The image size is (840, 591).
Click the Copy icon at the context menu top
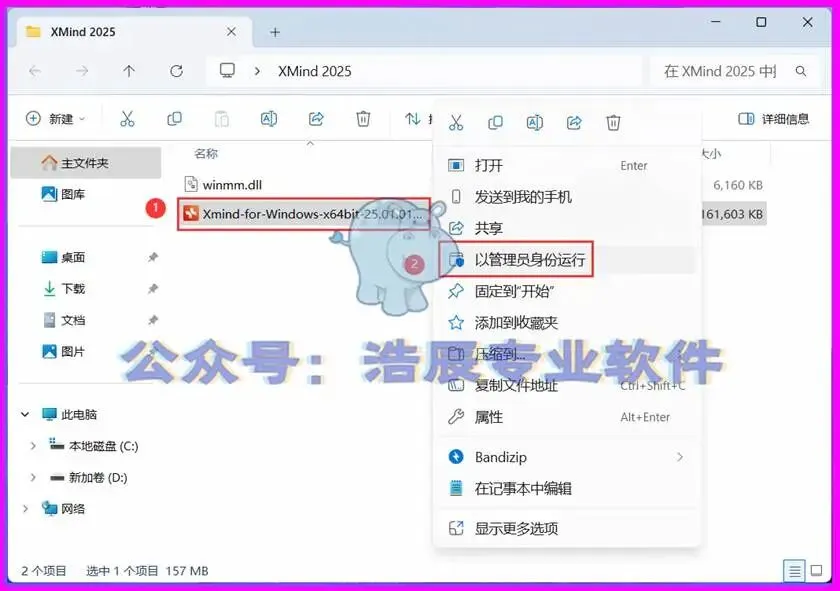[x=495, y=123]
